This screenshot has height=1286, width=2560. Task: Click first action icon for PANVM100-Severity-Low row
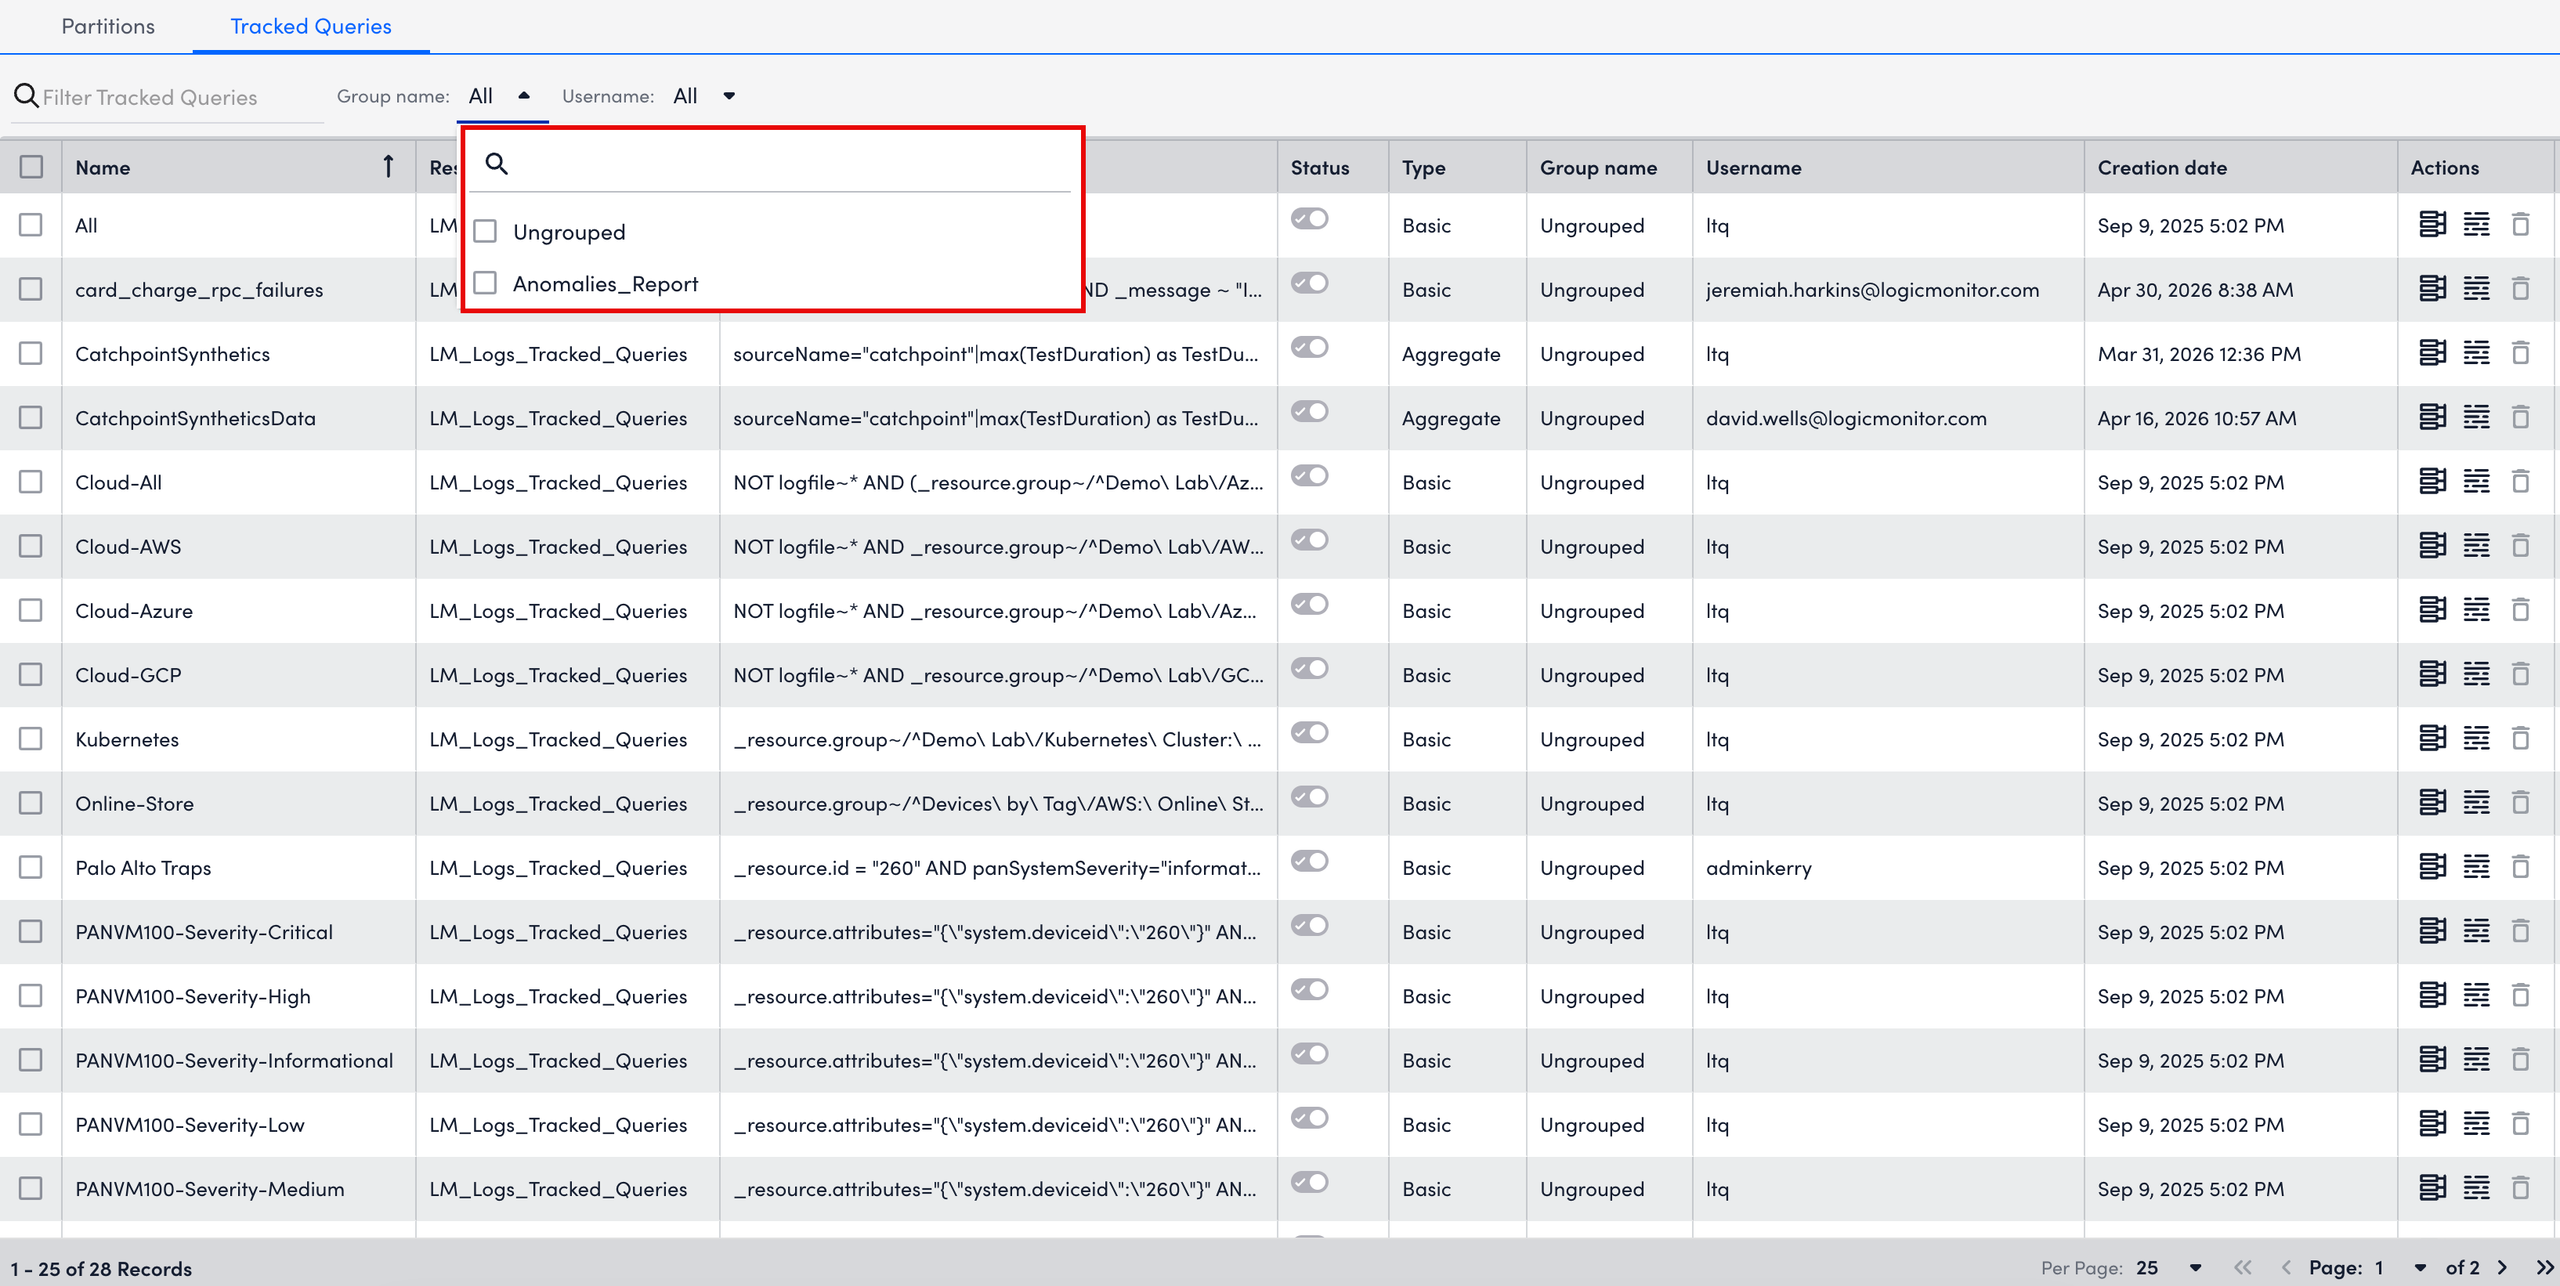(x=2432, y=1124)
